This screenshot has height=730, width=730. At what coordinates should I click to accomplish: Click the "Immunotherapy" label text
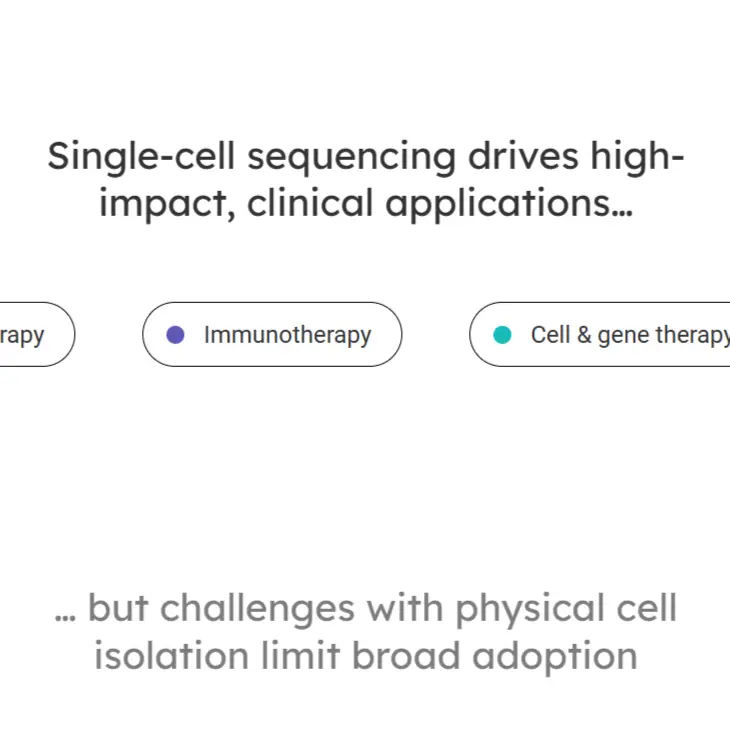[x=287, y=335]
